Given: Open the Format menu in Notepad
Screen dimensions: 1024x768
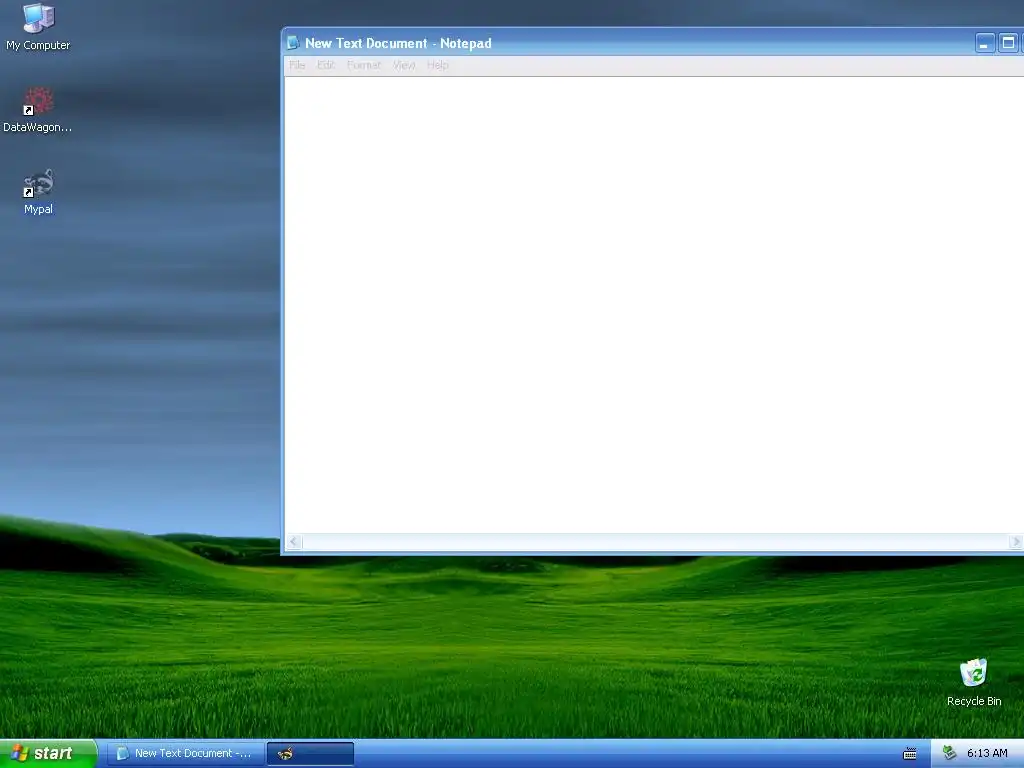Looking at the screenshot, I should [x=364, y=65].
